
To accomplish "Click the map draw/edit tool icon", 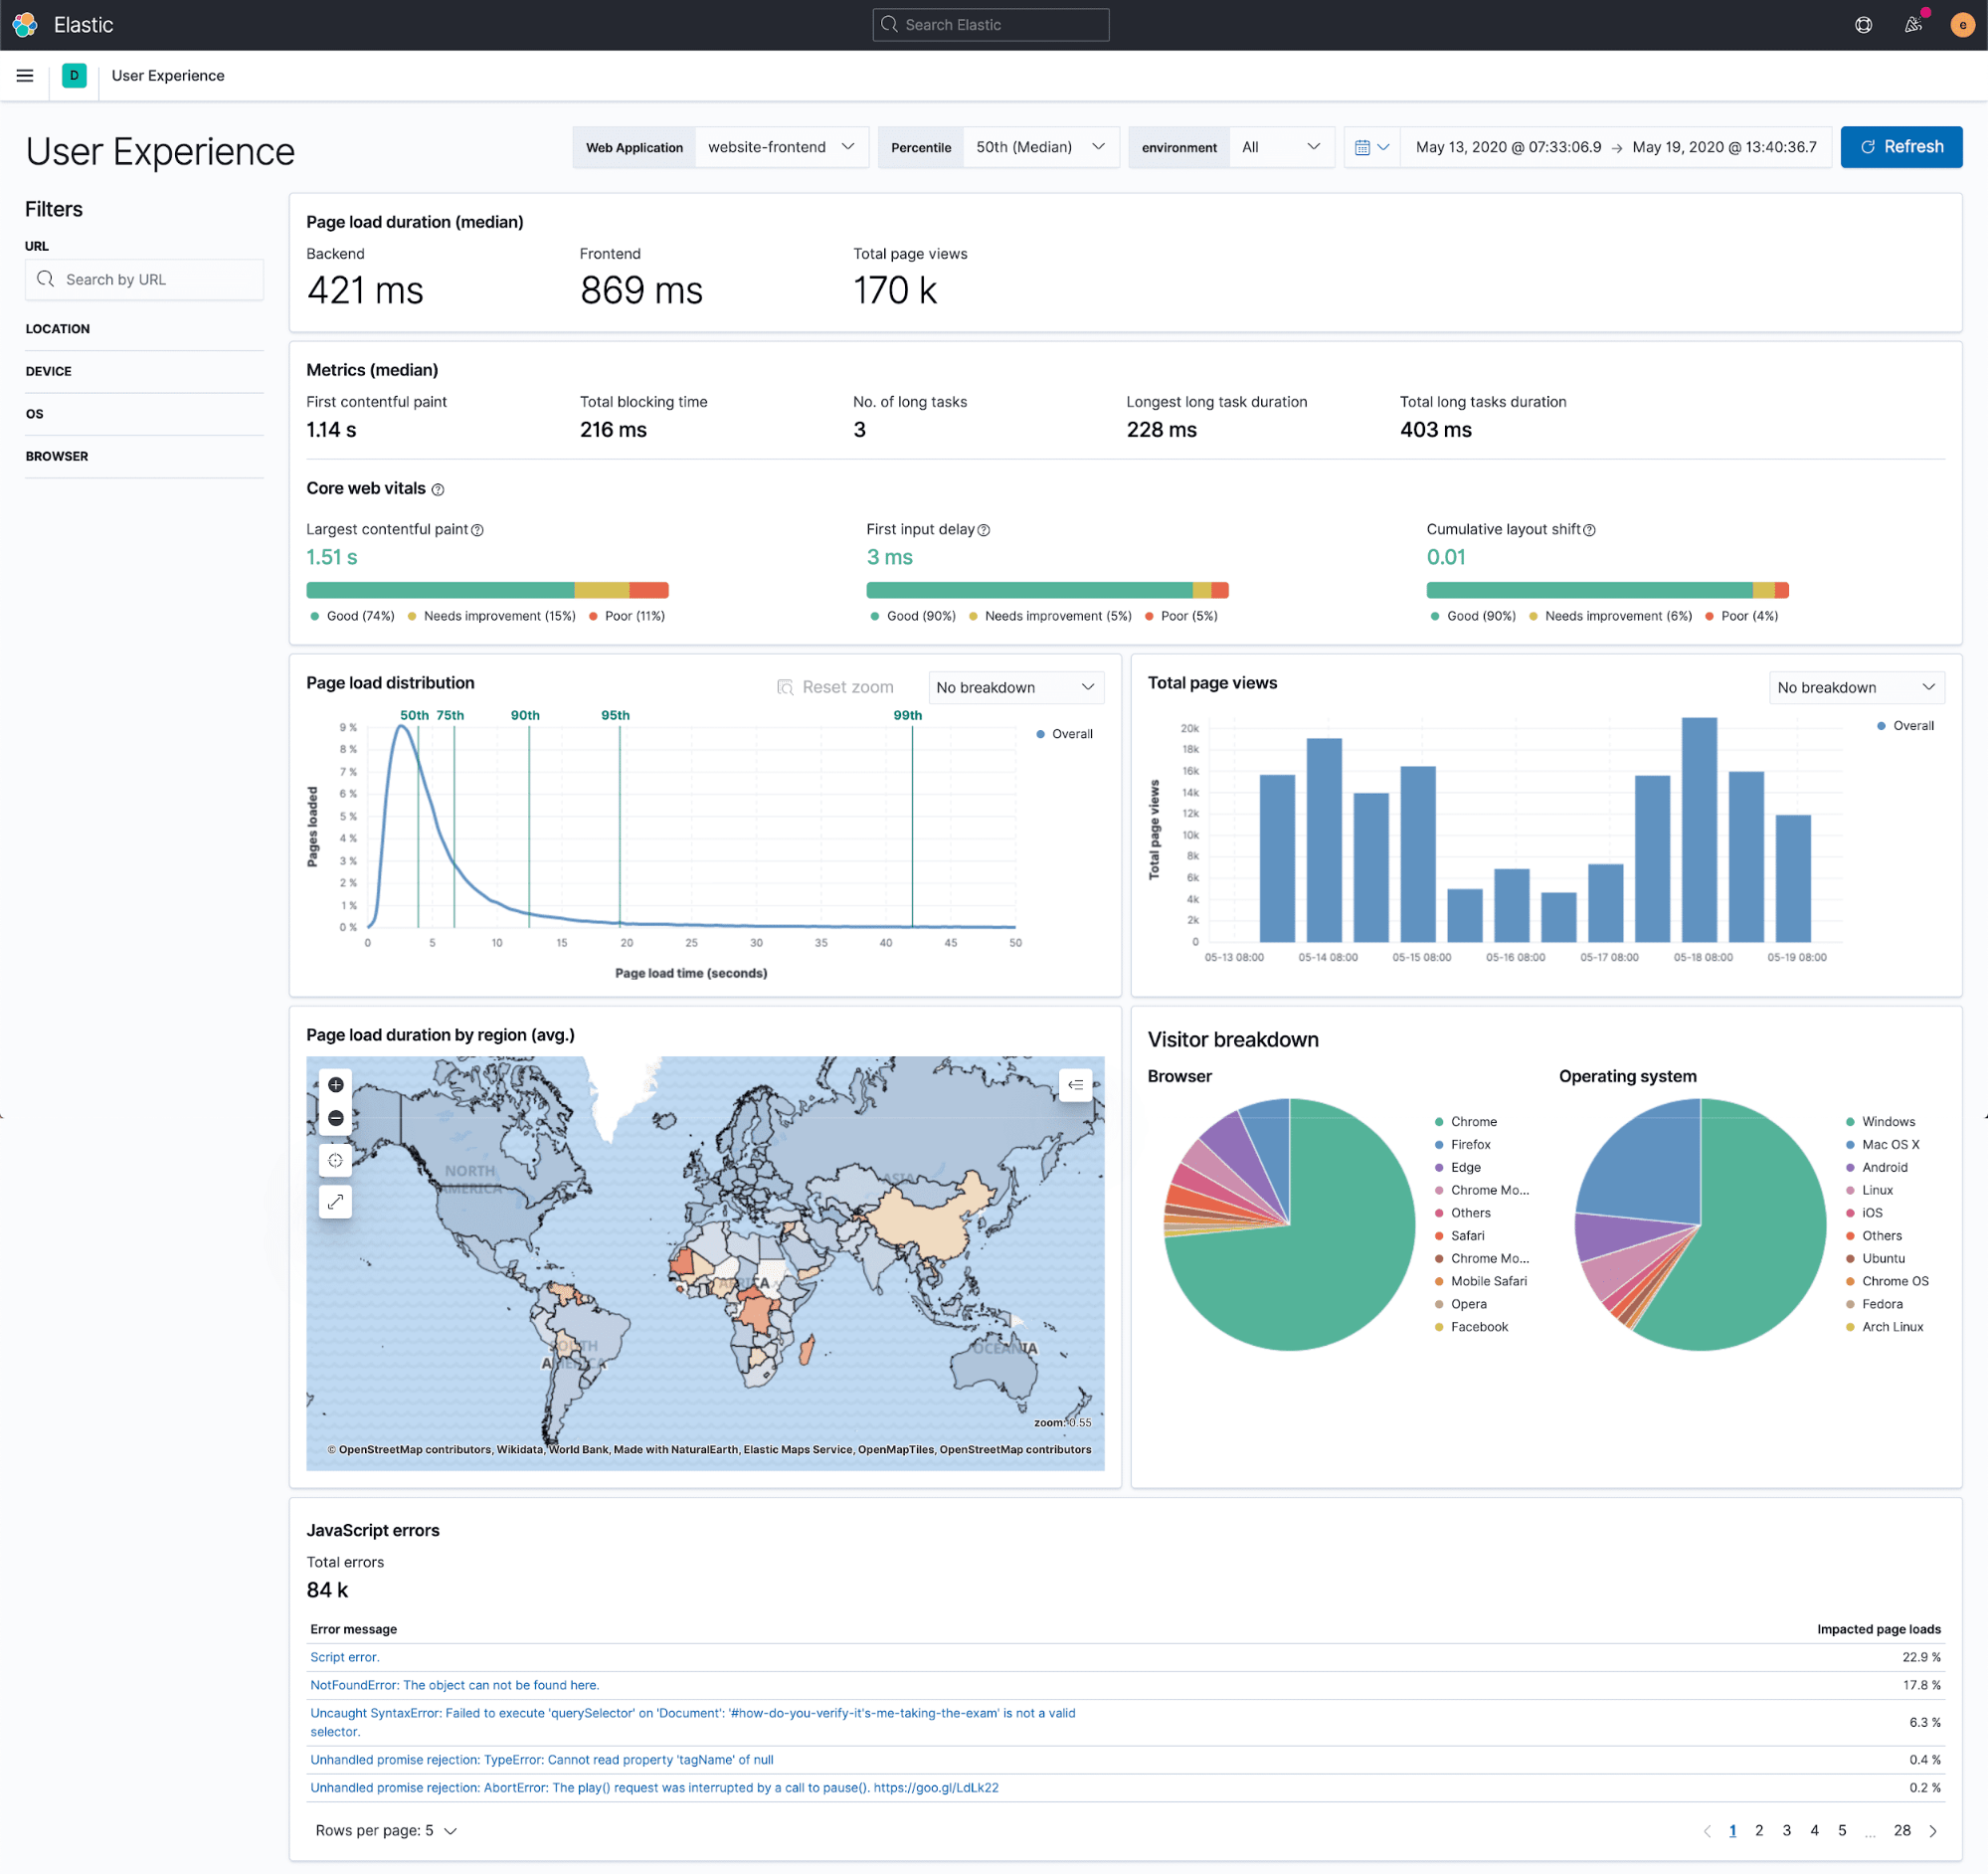I will (336, 1202).
